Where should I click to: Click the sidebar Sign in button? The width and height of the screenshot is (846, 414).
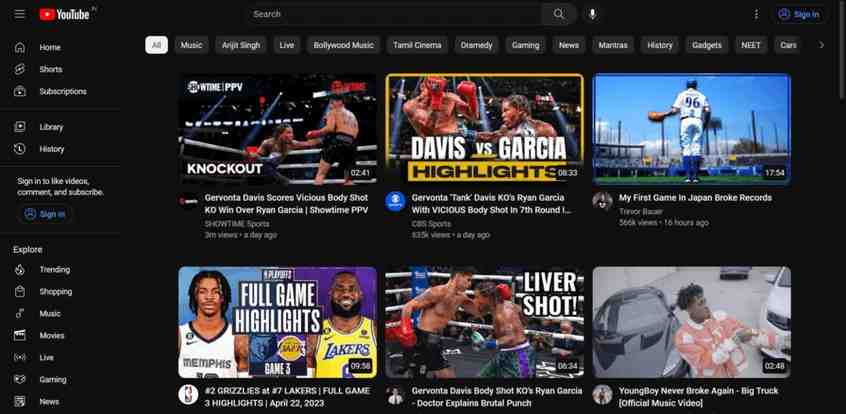[x=45, y=214]
